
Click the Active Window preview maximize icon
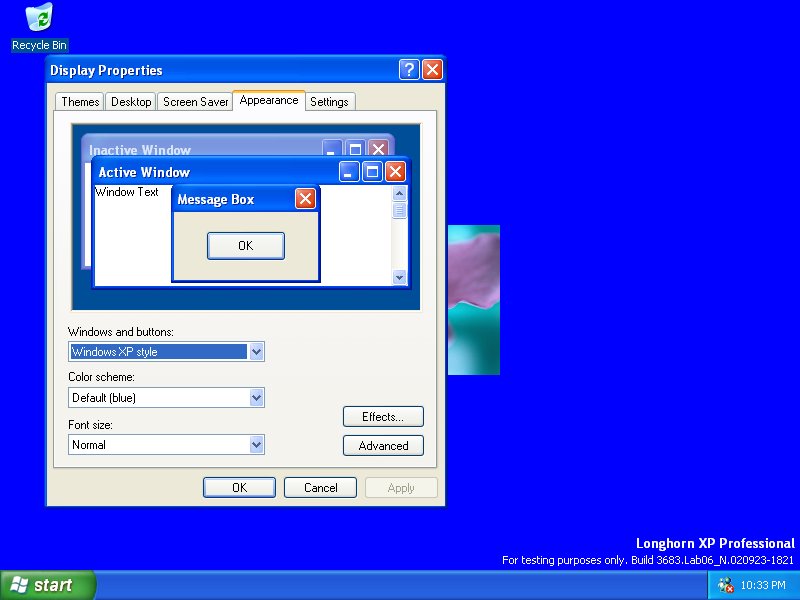click(372, 172)
